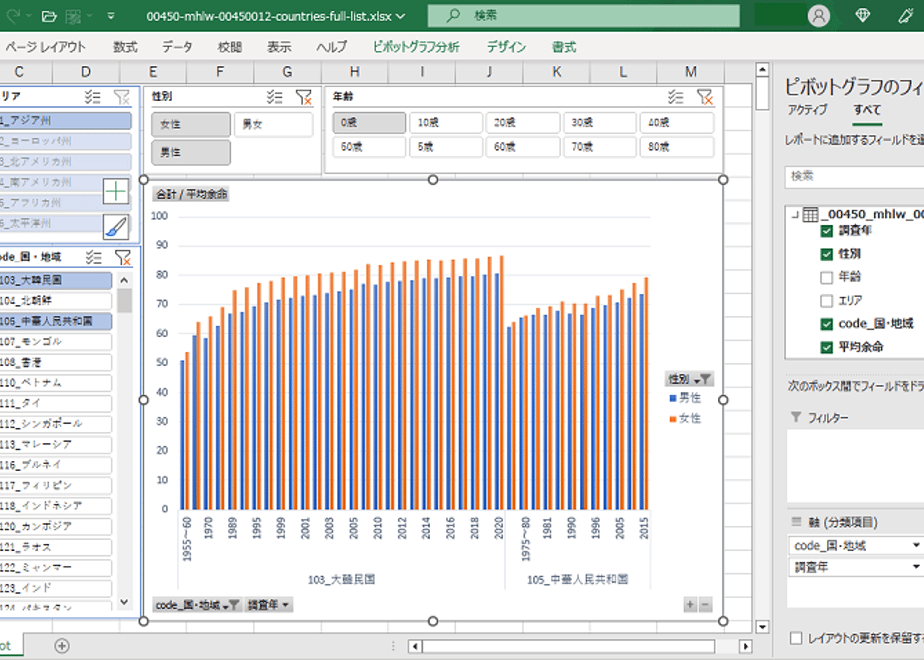Image resolution: width=924 pixels, height=660 pixels.
Task: Click the pen icon in the title bar
Action: (x=906, y=16)
